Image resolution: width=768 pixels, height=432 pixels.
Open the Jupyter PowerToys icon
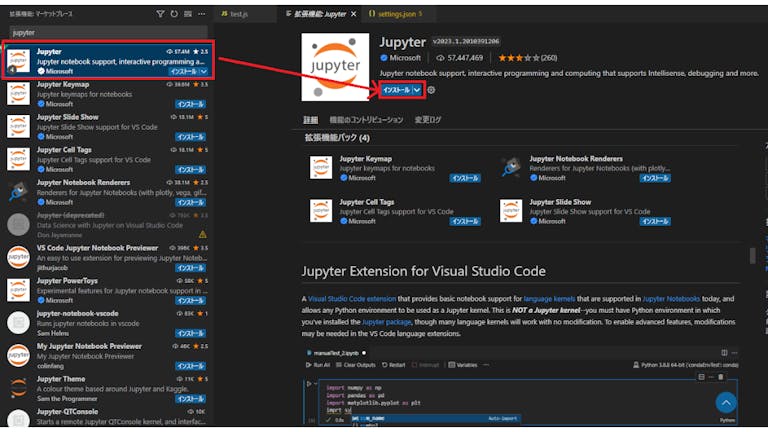[18, 290]
